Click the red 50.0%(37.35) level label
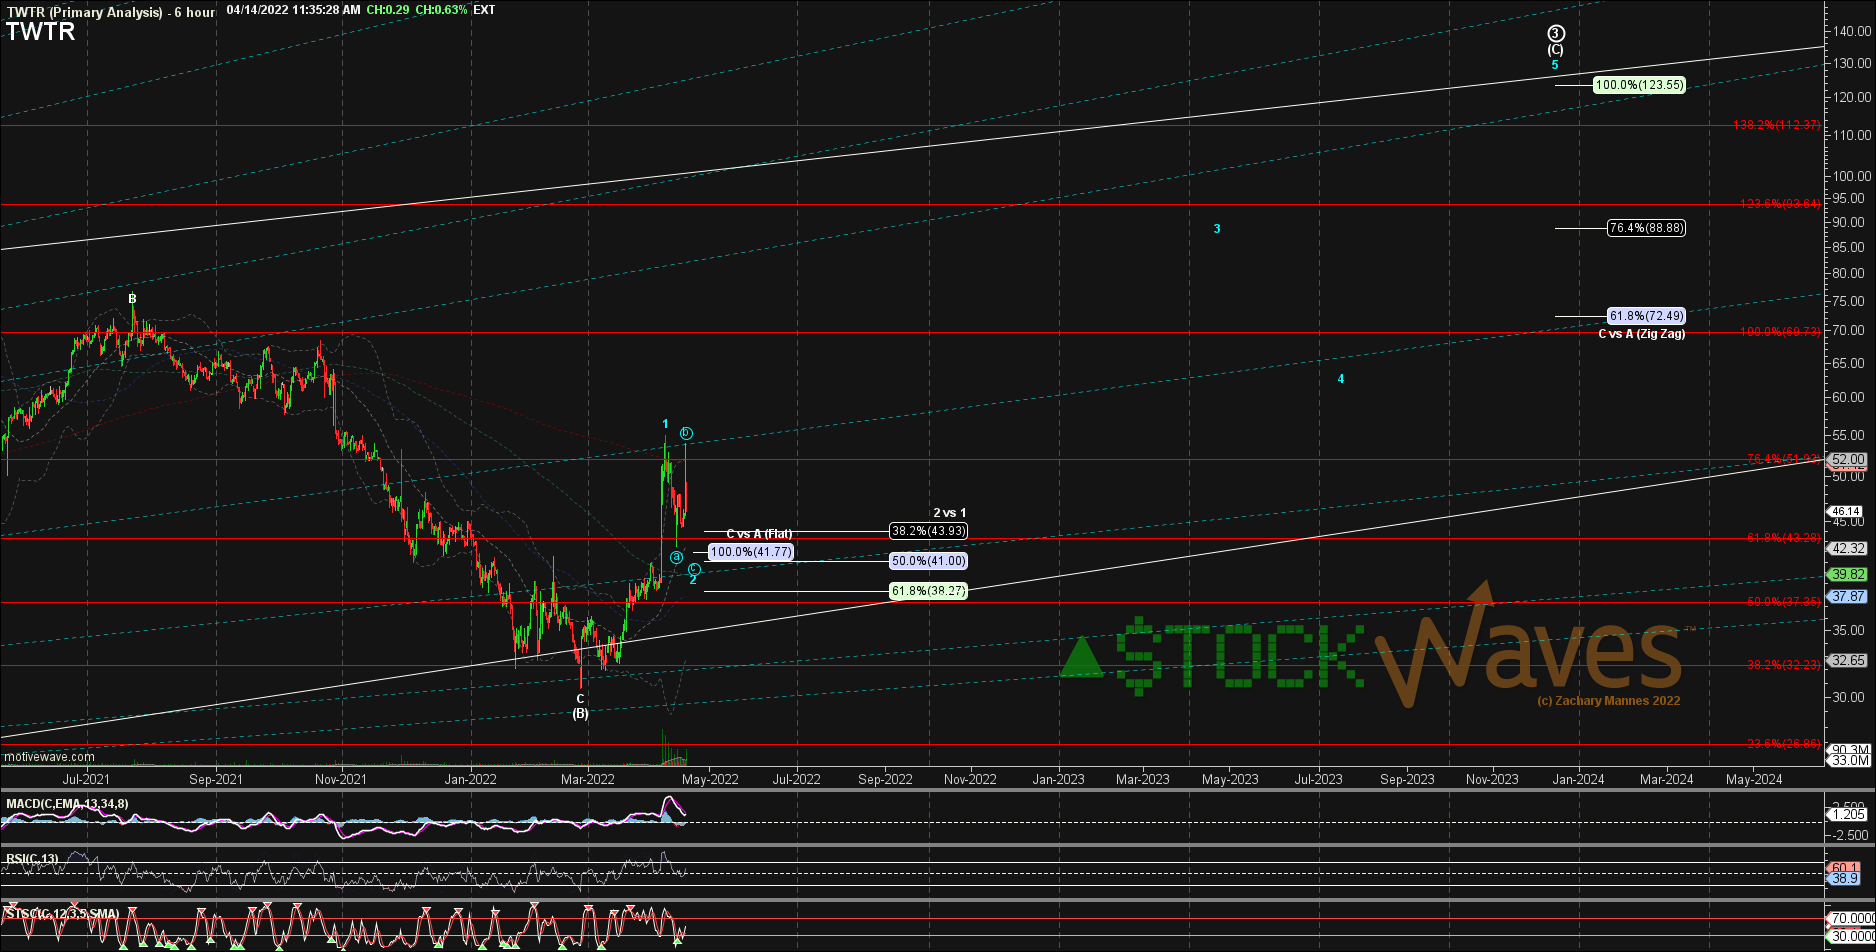Viewport: 1876px width, 952px height. (x=1783, y=602)
